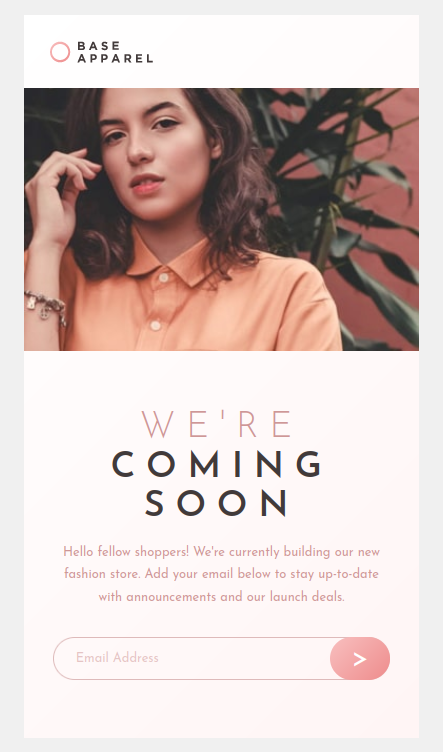Click the COMING heading word
This screenshot has width=443, height=752.
pos(217,464)
